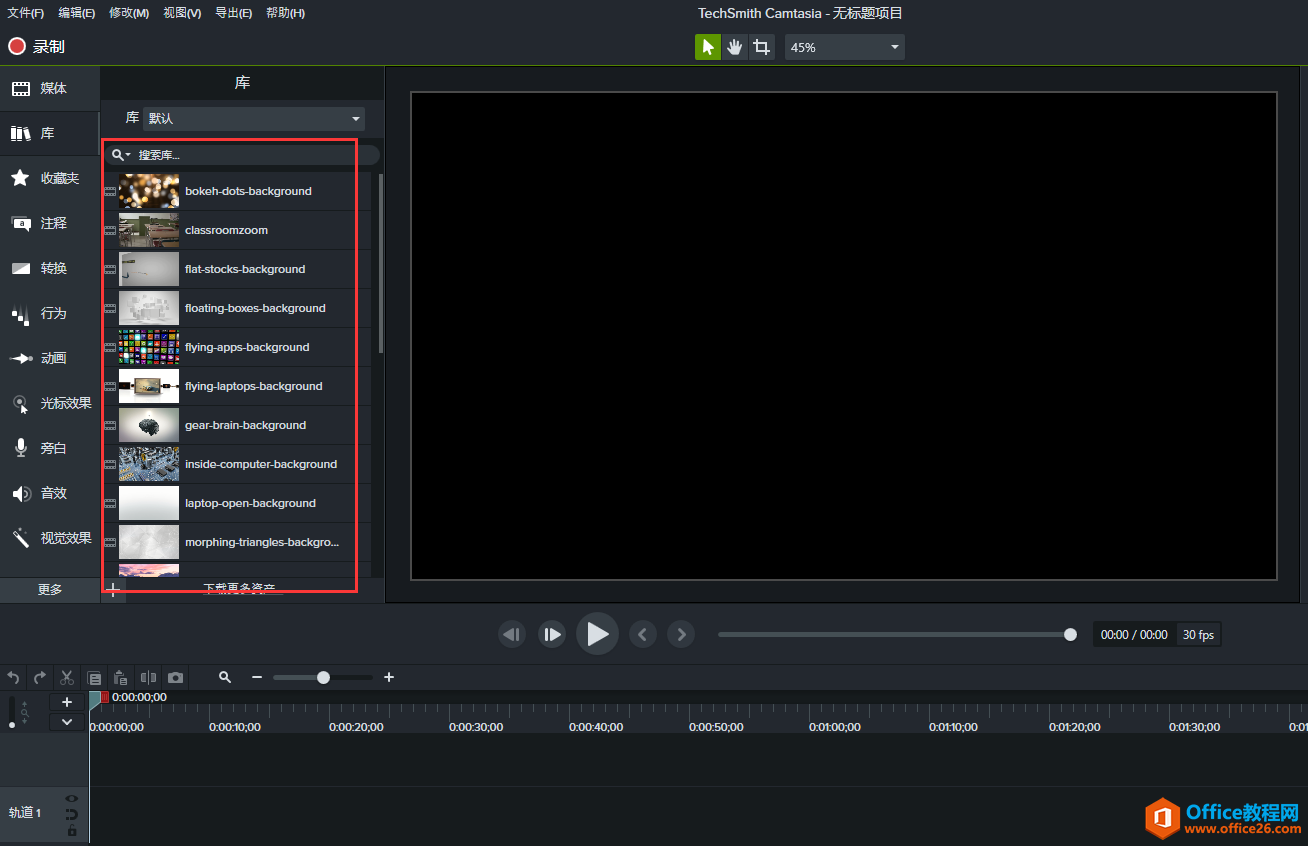Select inside-computer-background asset
Screen dimensions: 1308x846
pos(236,464)
